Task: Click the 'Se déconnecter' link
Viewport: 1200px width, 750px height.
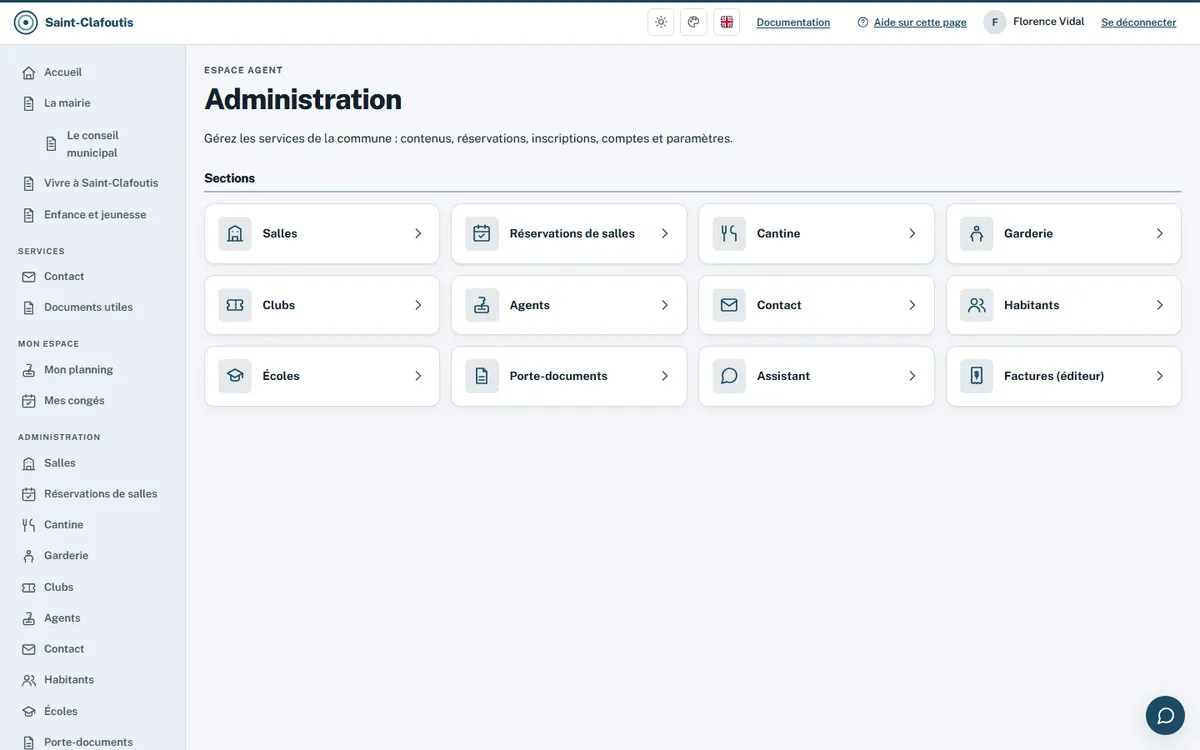Action: tap(1138, 22)
